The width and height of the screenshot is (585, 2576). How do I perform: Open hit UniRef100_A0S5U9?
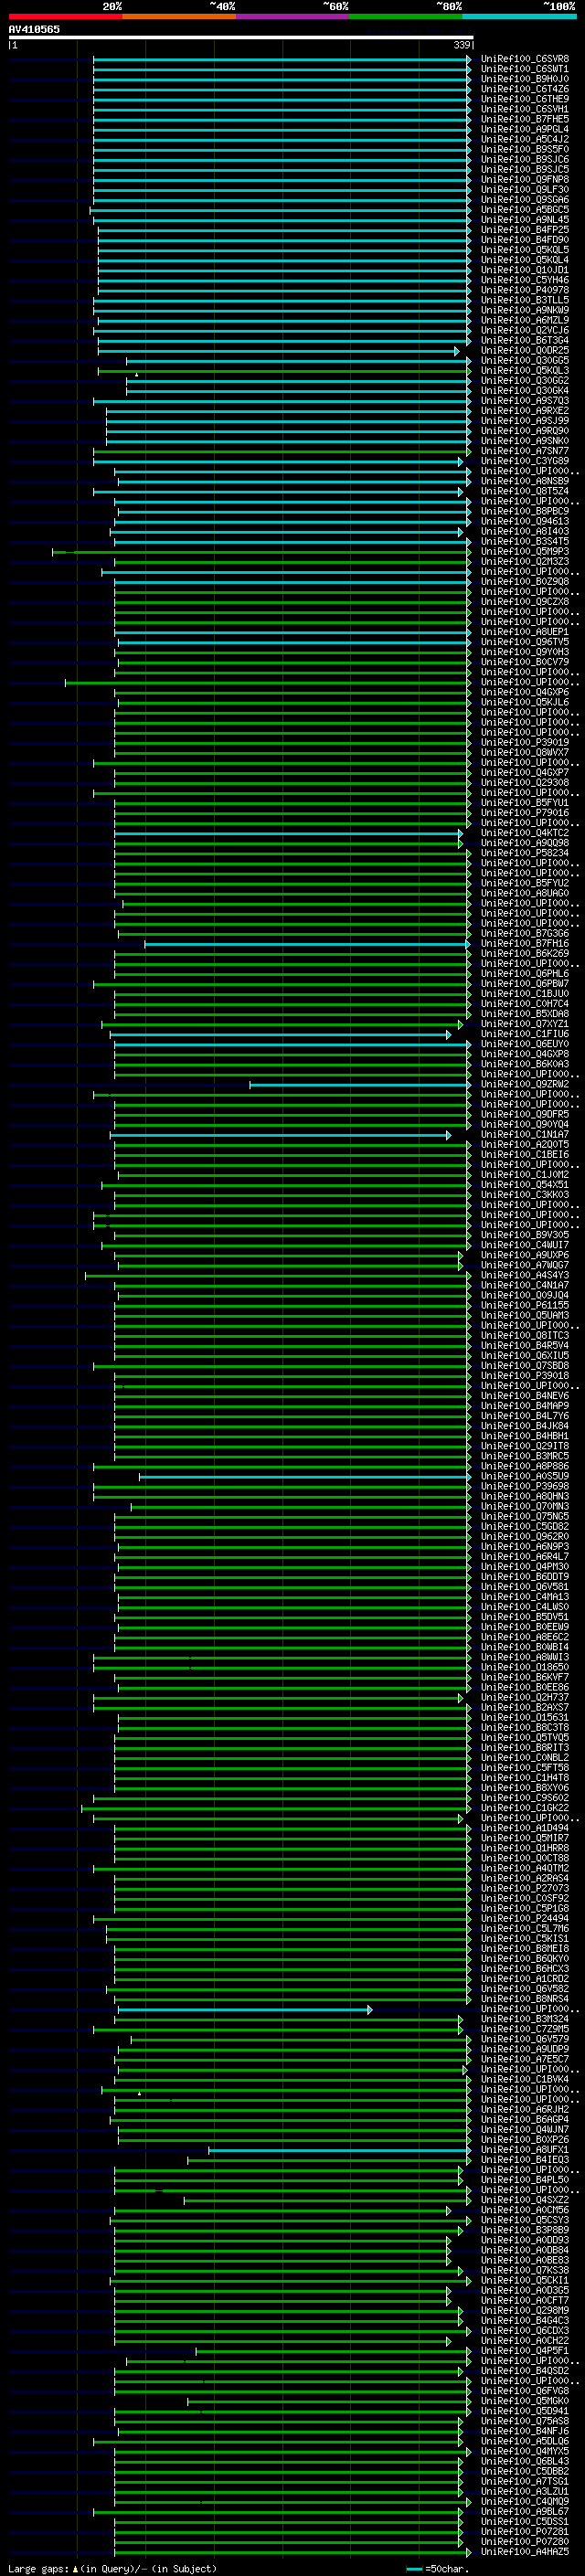tap(525, 1477)
